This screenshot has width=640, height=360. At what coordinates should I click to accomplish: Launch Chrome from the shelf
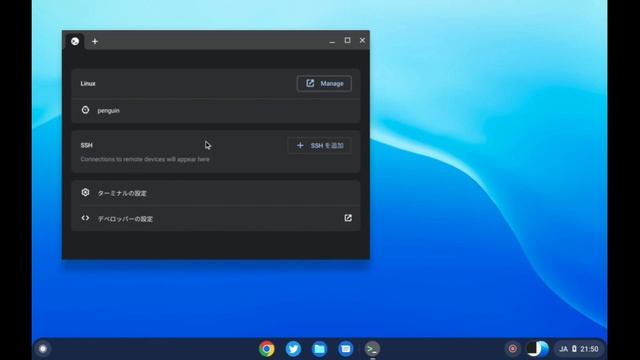coord(267,349)
